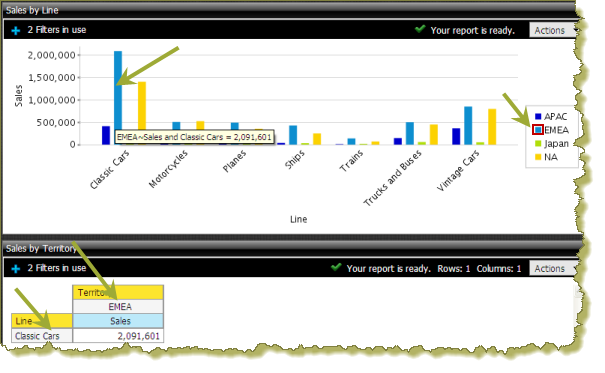The width and height of the screenshot is (605, 373).
Task: Expand filters plus icon in Sales by Territory
Action: [x=15, y=269]
